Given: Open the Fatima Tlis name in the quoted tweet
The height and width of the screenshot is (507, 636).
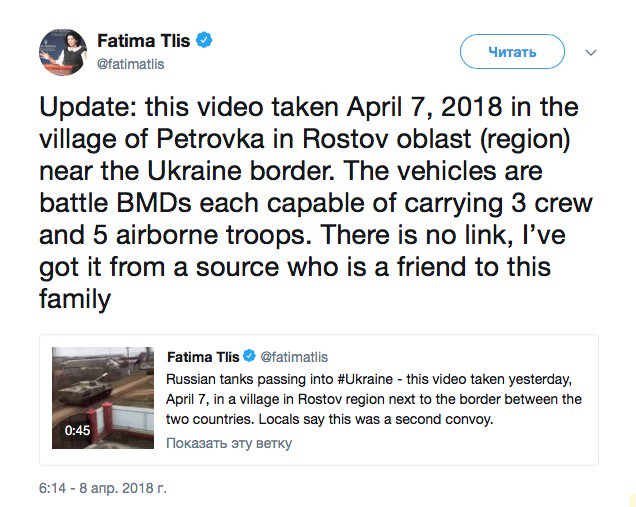Looking at the screenshot, I should click(x=203, y=357).
